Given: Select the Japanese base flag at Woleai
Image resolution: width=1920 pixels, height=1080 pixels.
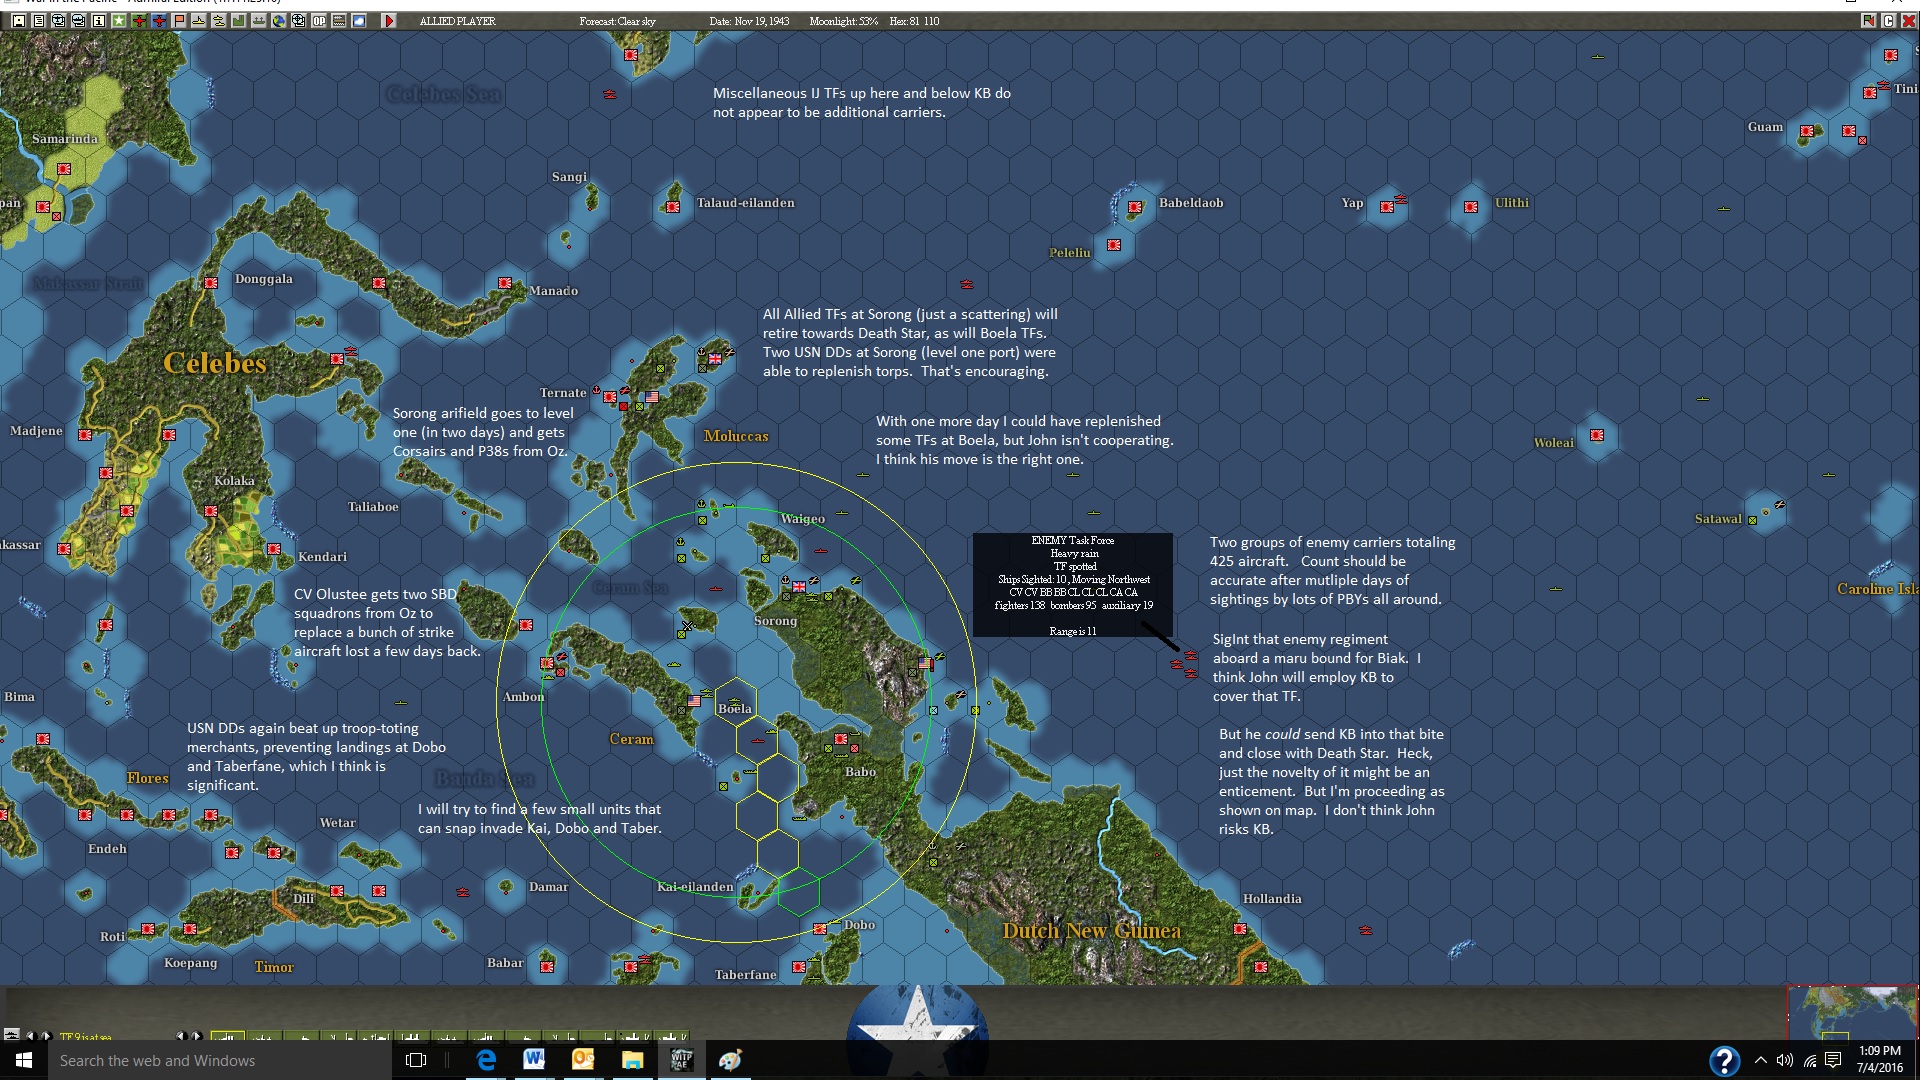Looking at the screenshot, I should (x=1597, y=435).
